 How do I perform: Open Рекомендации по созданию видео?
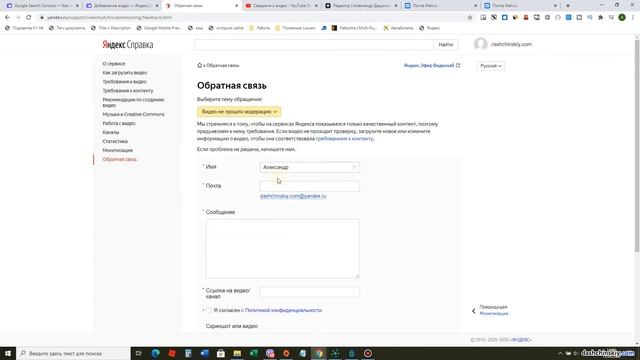pyautogui.click(x=133, y=102)
